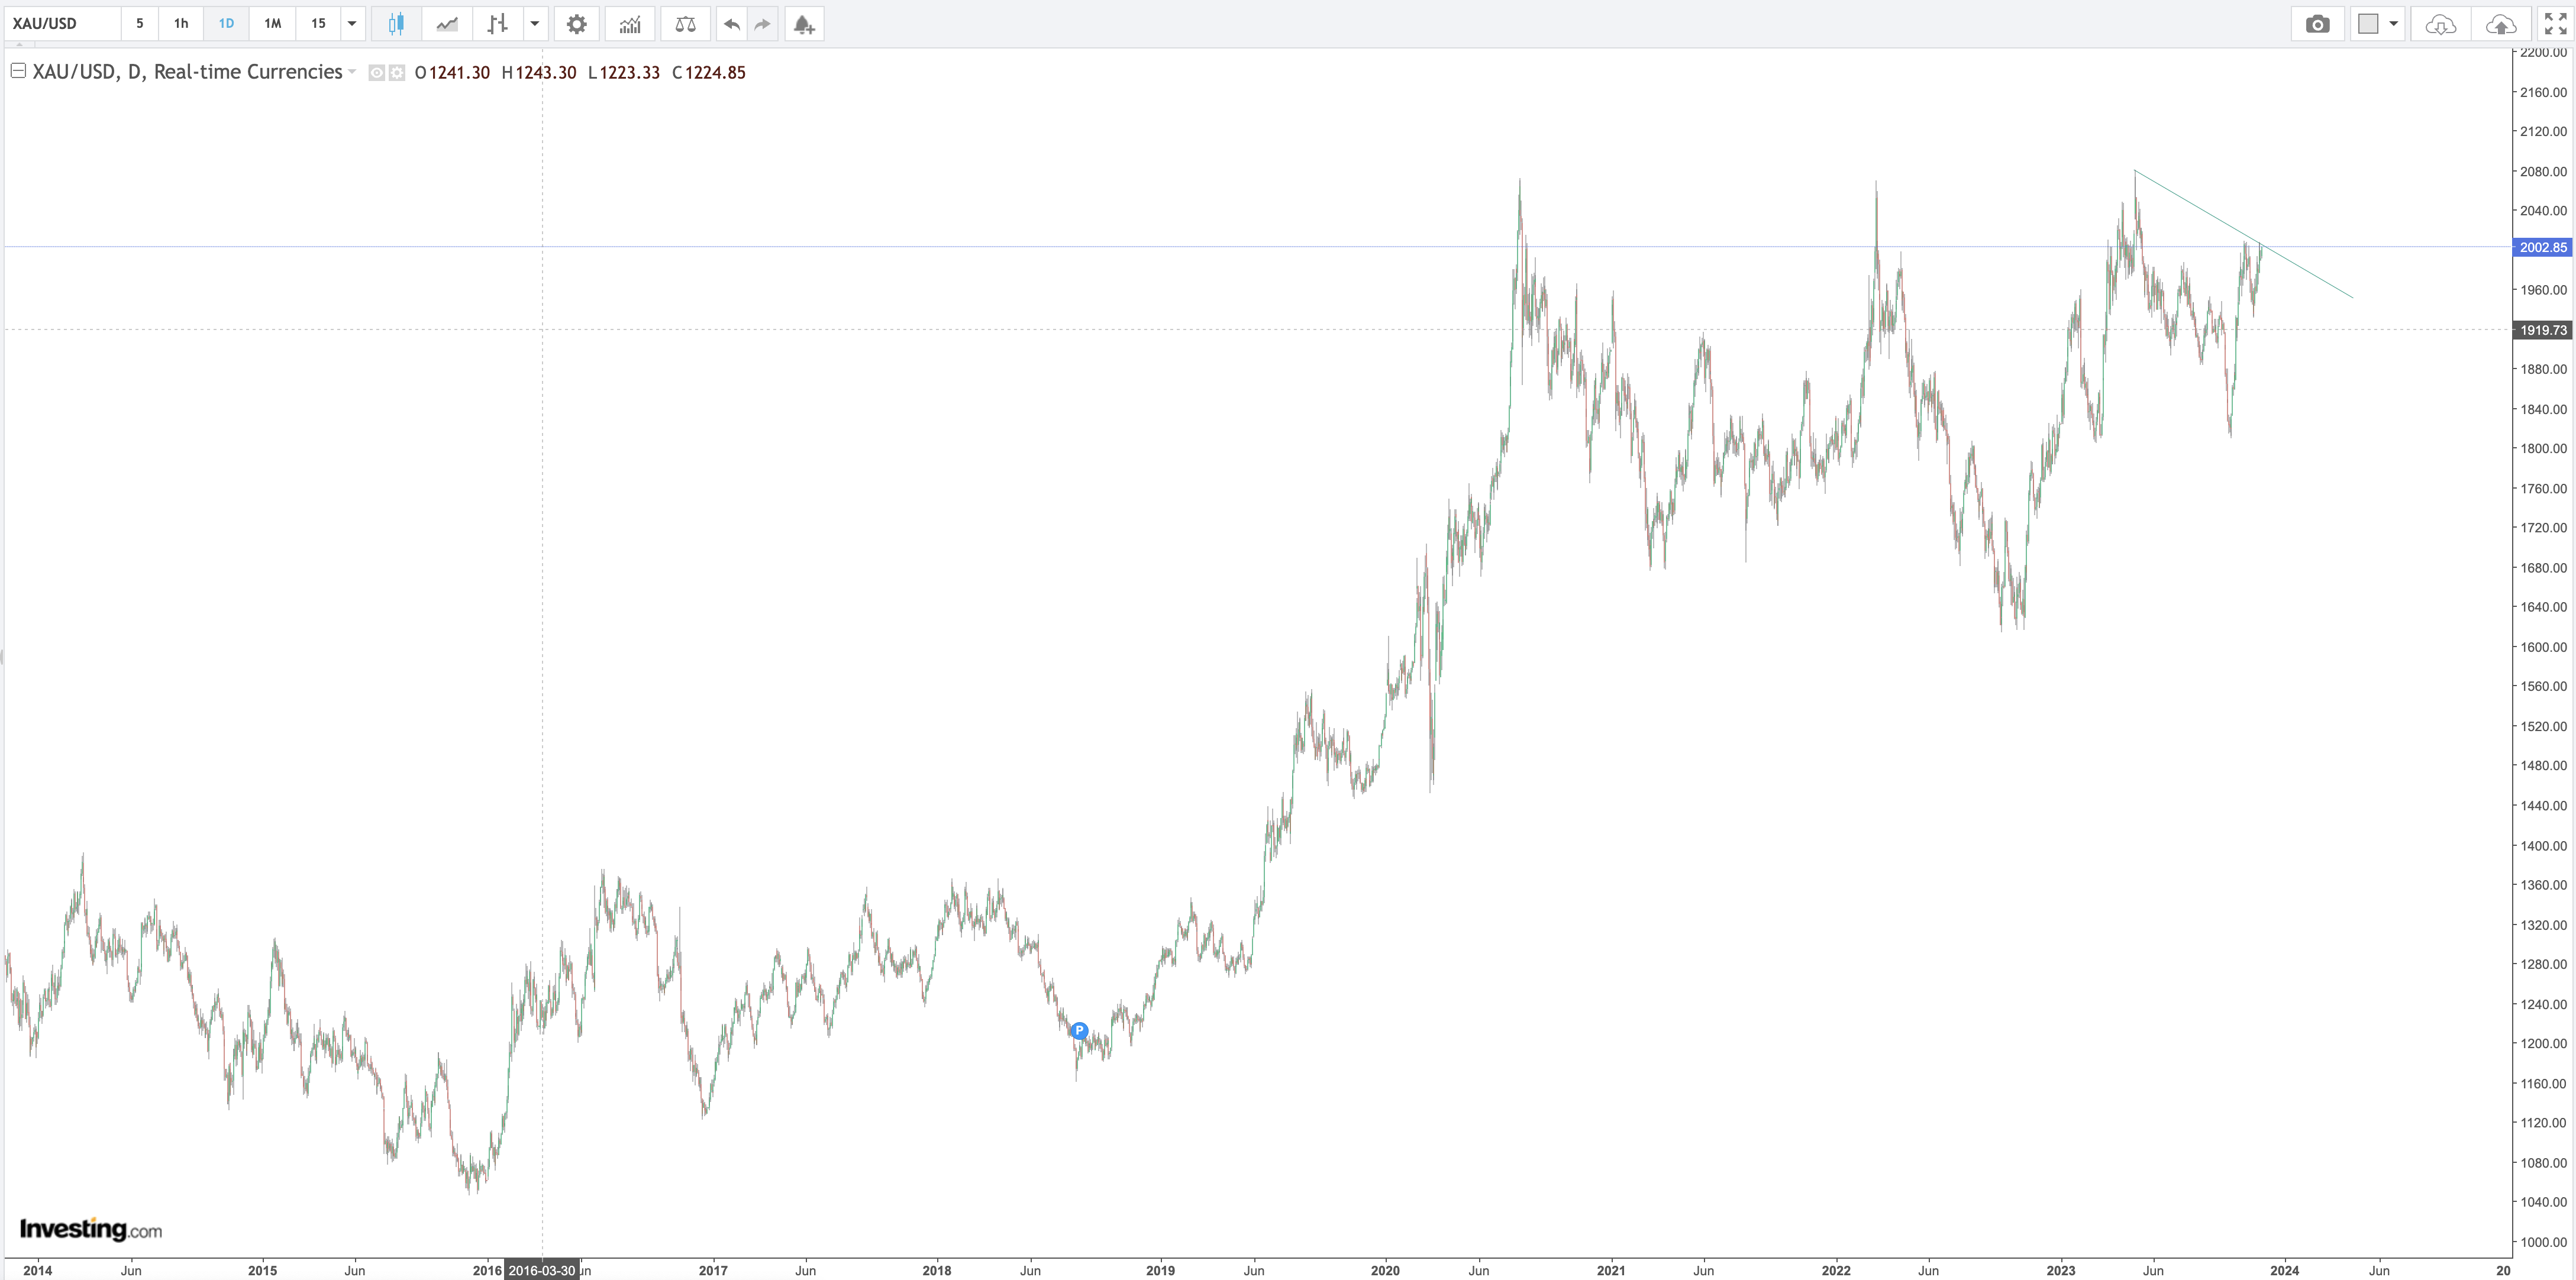Click the XAU/USD, D, Real-time Currencies title
Image resolution: width=2576 pixels, height=1280 pixels.
(187, 72)
